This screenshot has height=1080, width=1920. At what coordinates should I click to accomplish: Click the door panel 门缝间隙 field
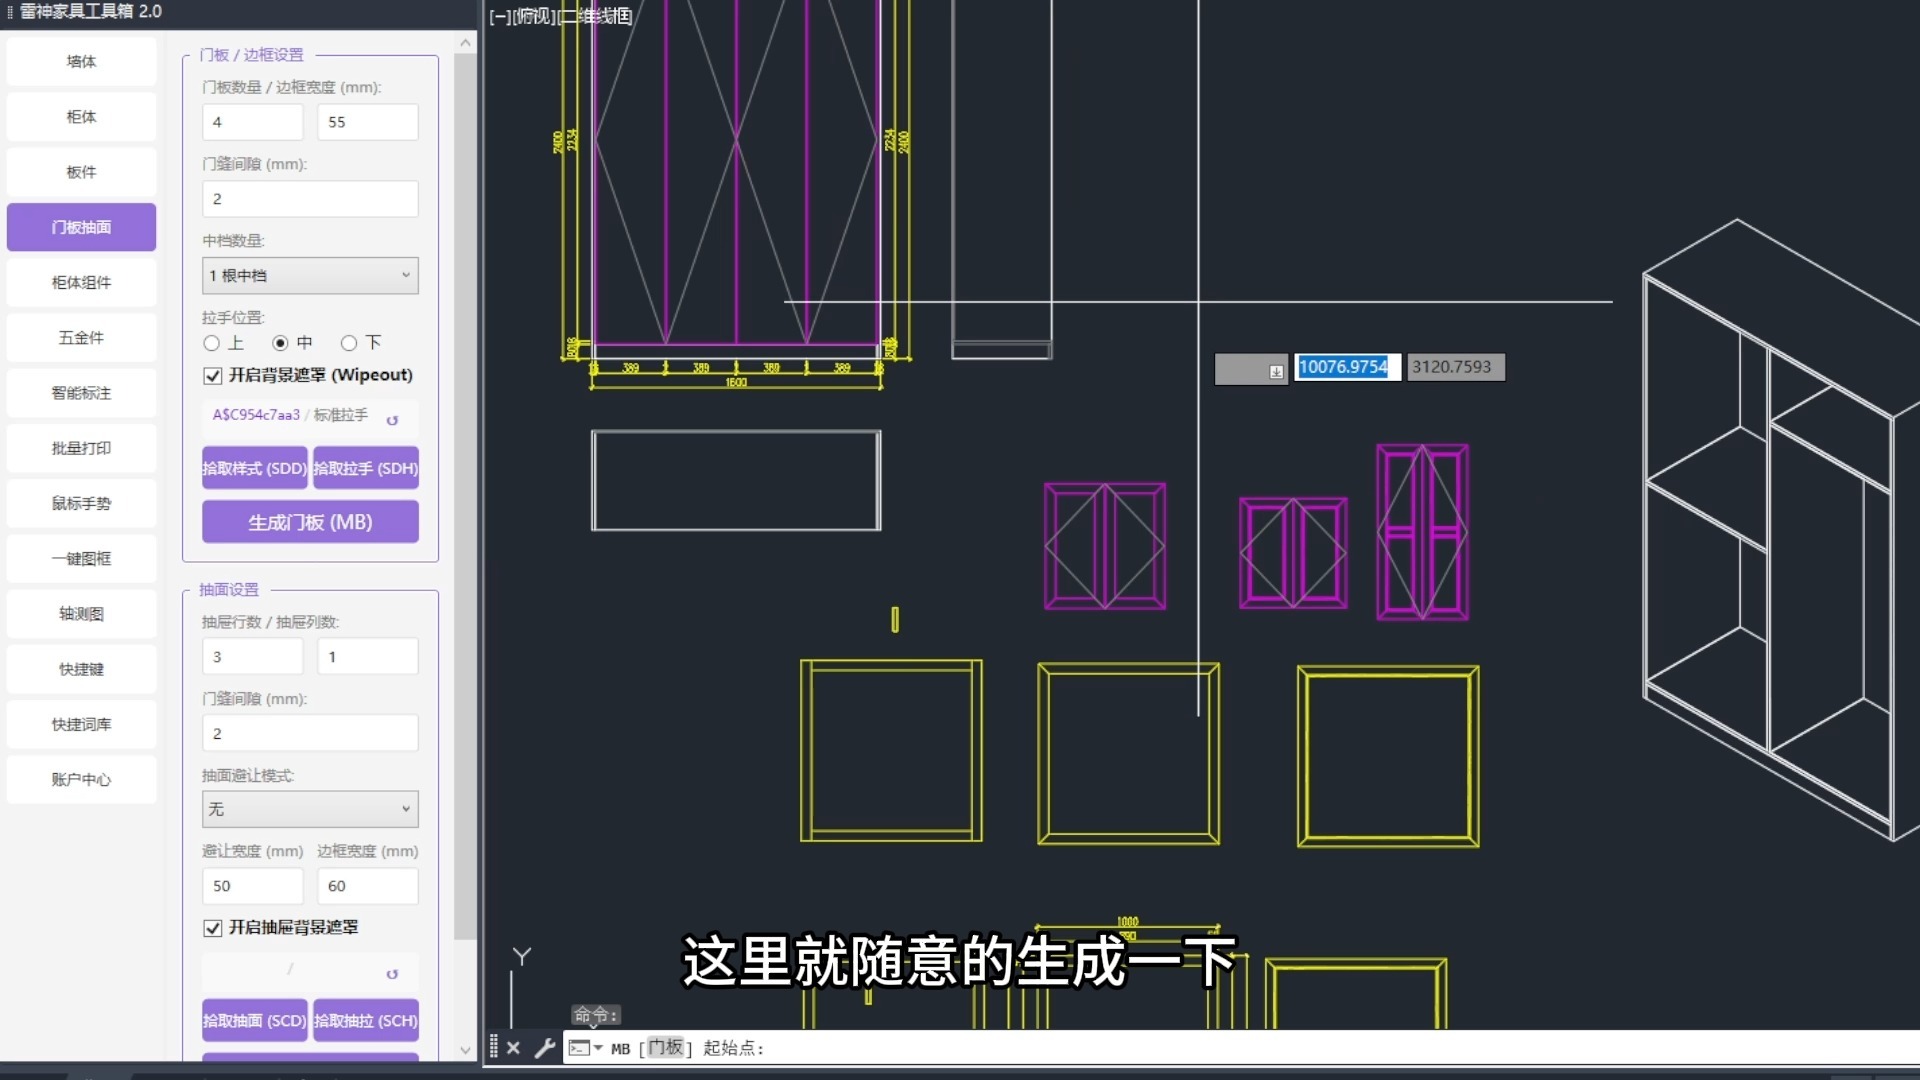(310, 199)
